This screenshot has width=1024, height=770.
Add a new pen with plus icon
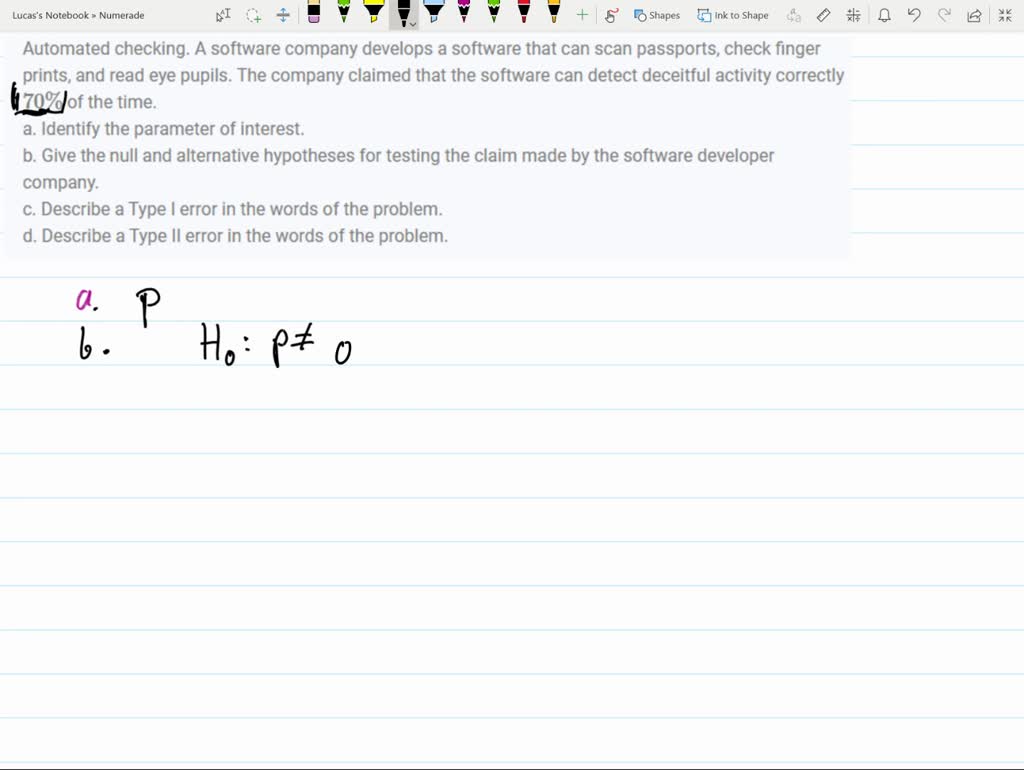point(582,15)
